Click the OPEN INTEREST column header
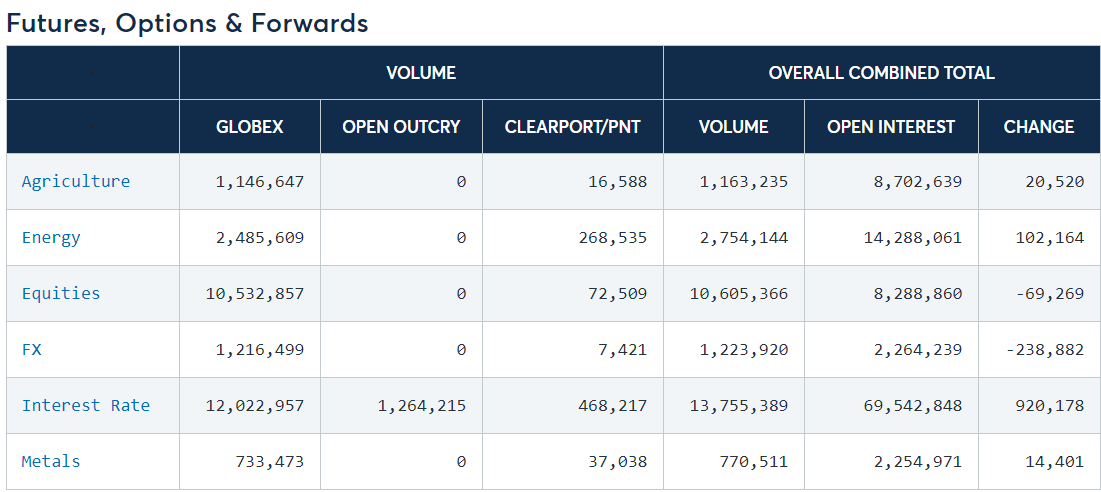Image resolution: width=1101 pixels, height=492 pixels. [891, 126]
